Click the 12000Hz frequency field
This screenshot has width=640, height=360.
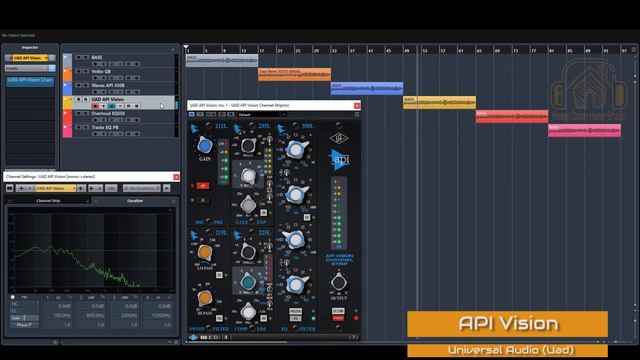tap(158, 315)
